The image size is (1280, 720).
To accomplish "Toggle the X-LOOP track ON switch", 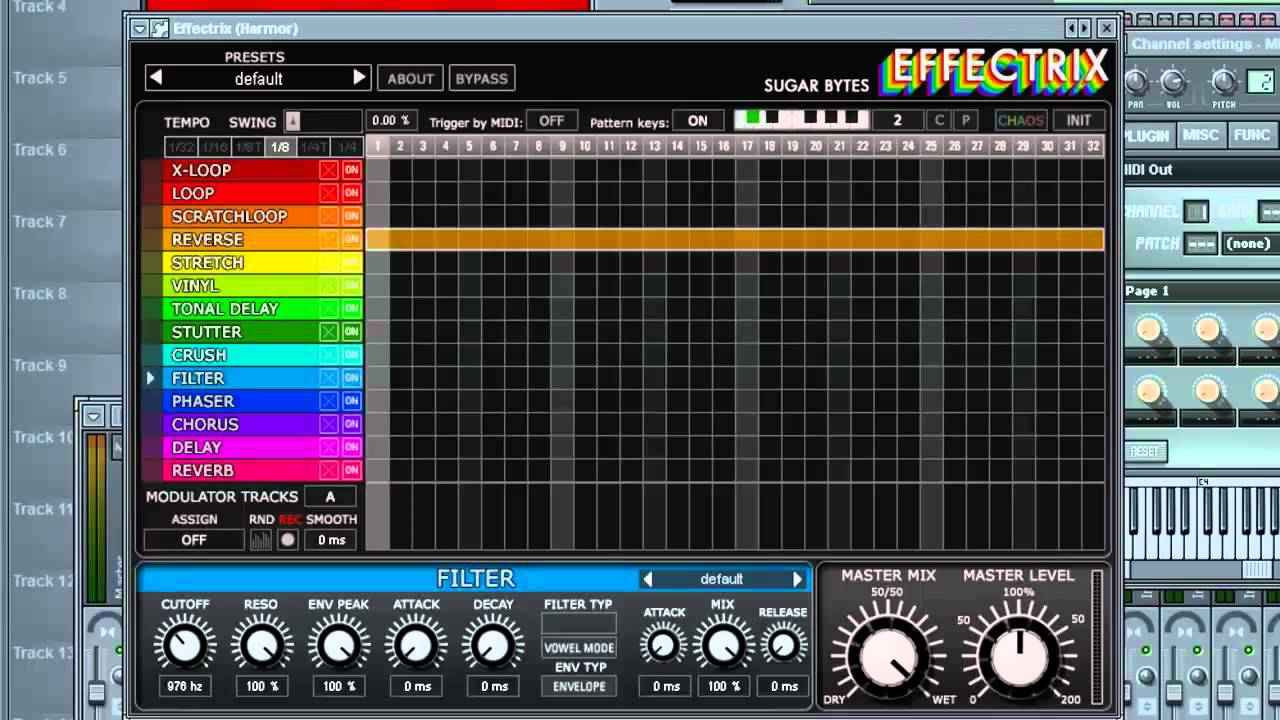I will [x=351, y=170].
